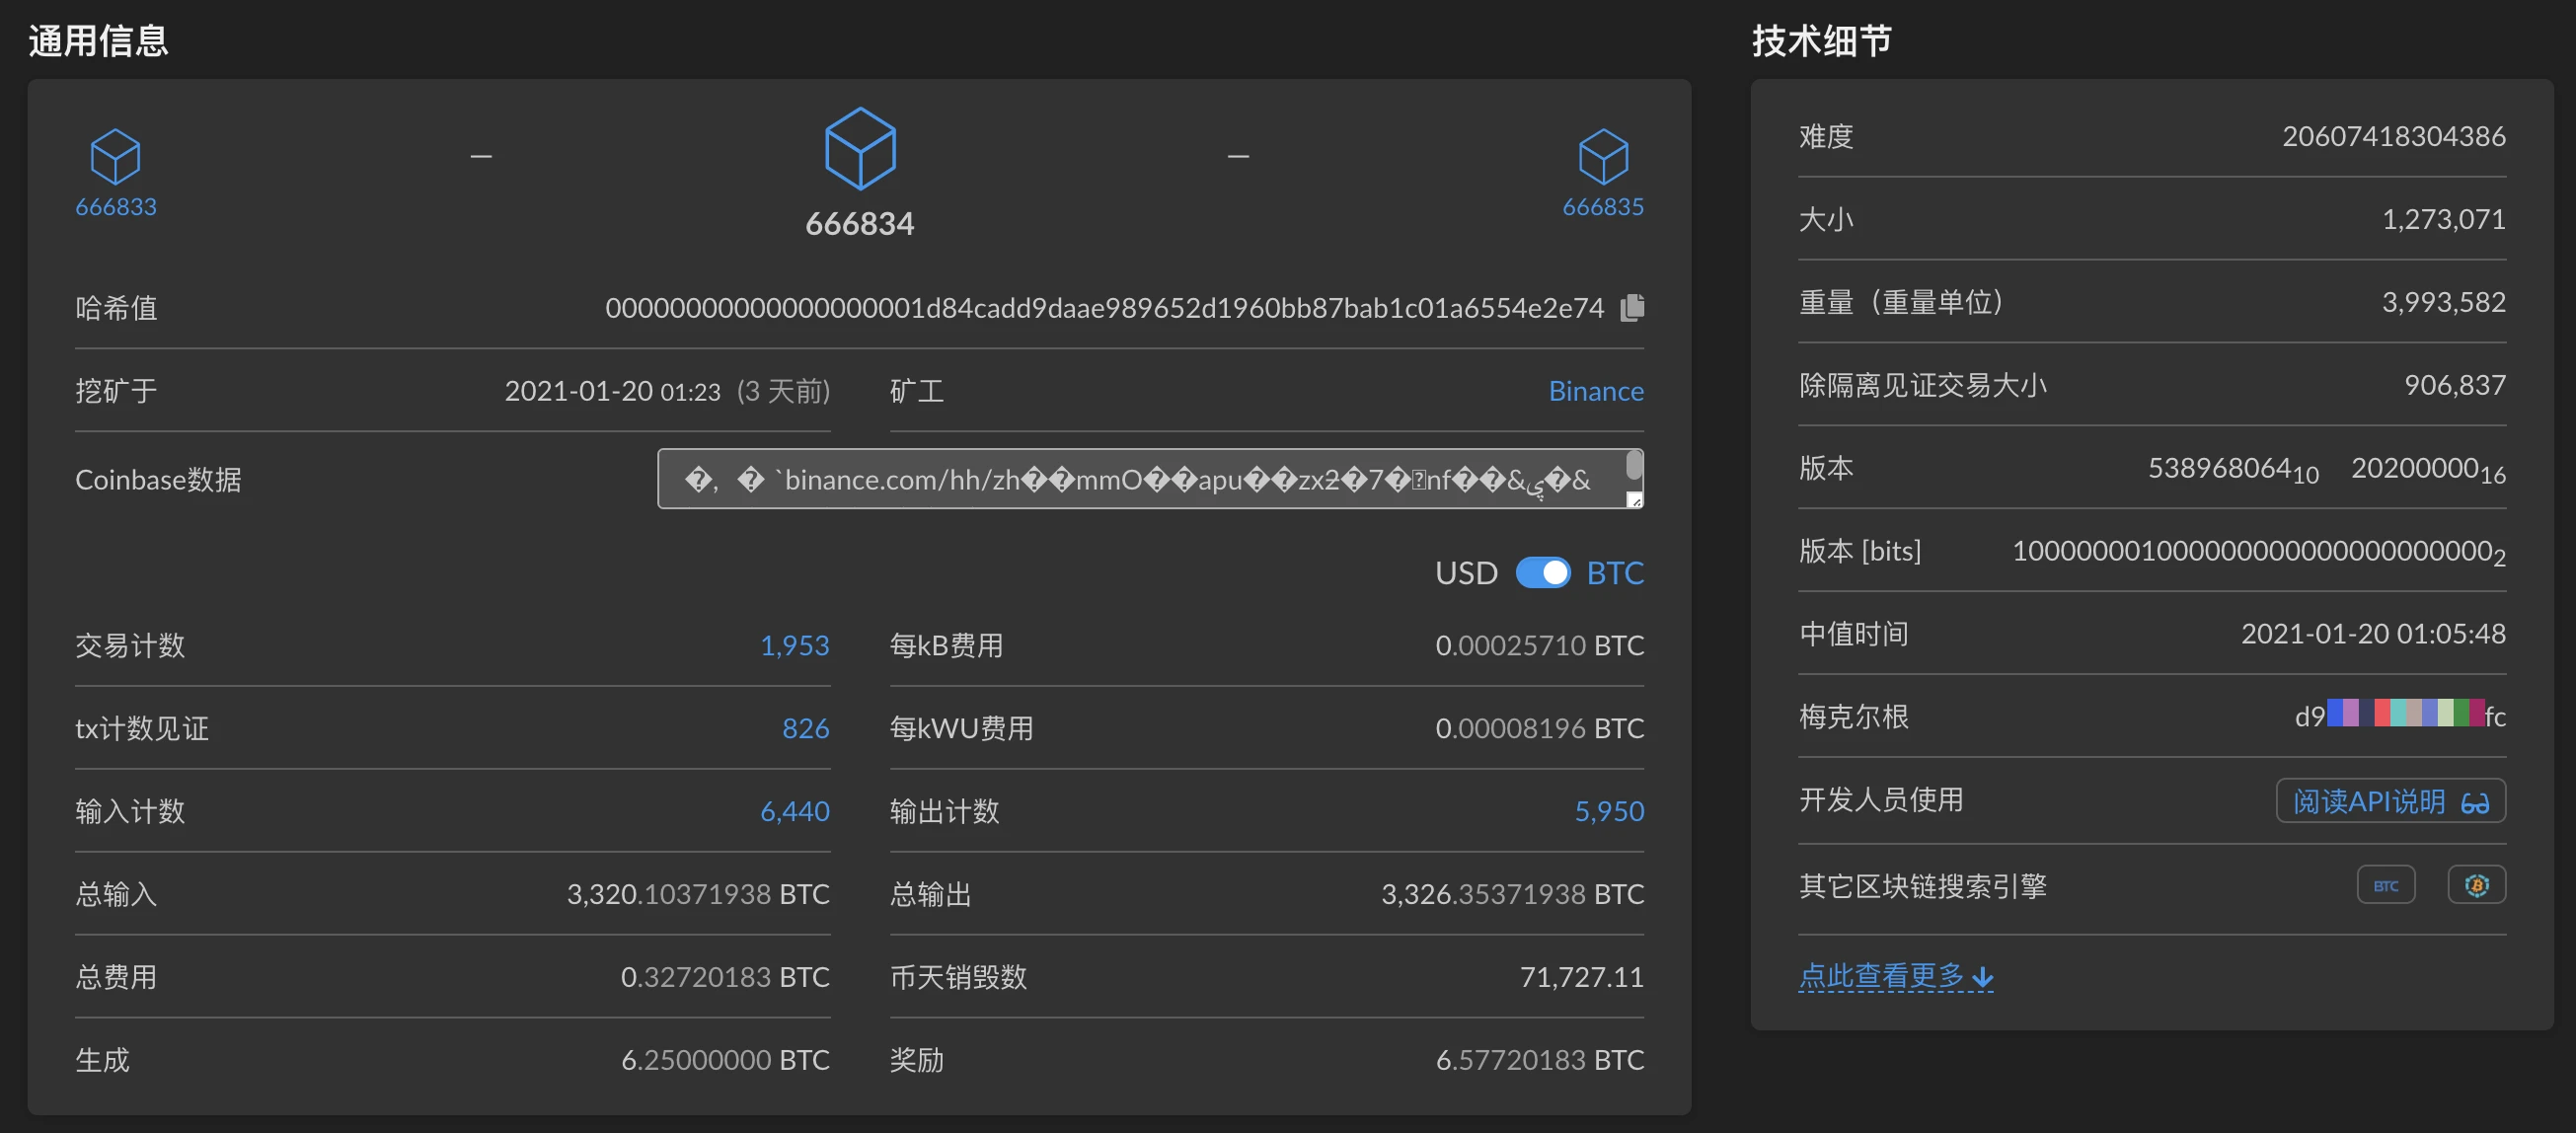Select the block hash value text
This screenshot has width=2576, height=1133.
[1104, 308]
